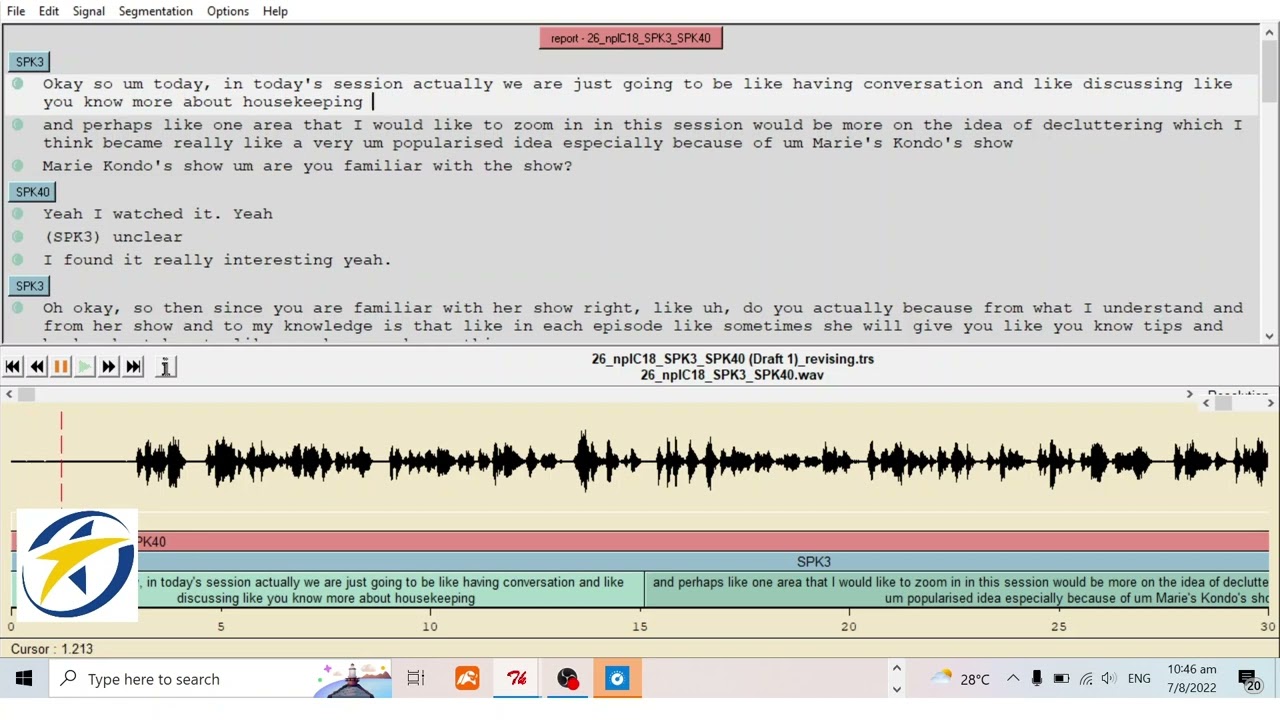
Task: Click the green play button
Action: pyautogui.click(x=85, y=367)
